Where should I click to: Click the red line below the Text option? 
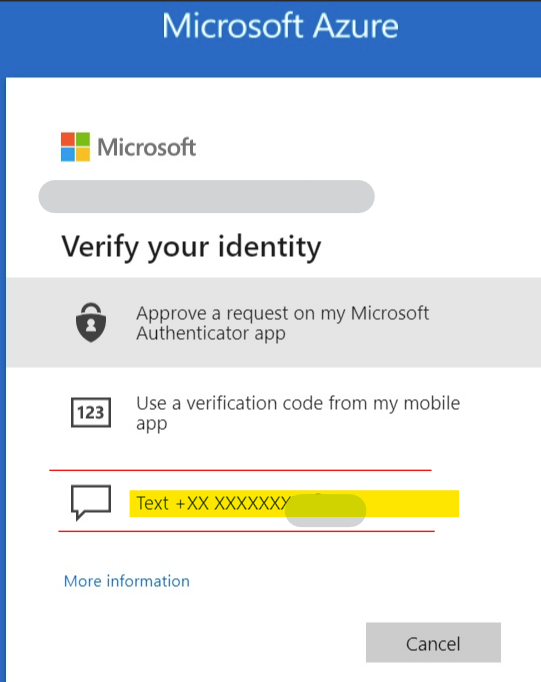(246, 531)
